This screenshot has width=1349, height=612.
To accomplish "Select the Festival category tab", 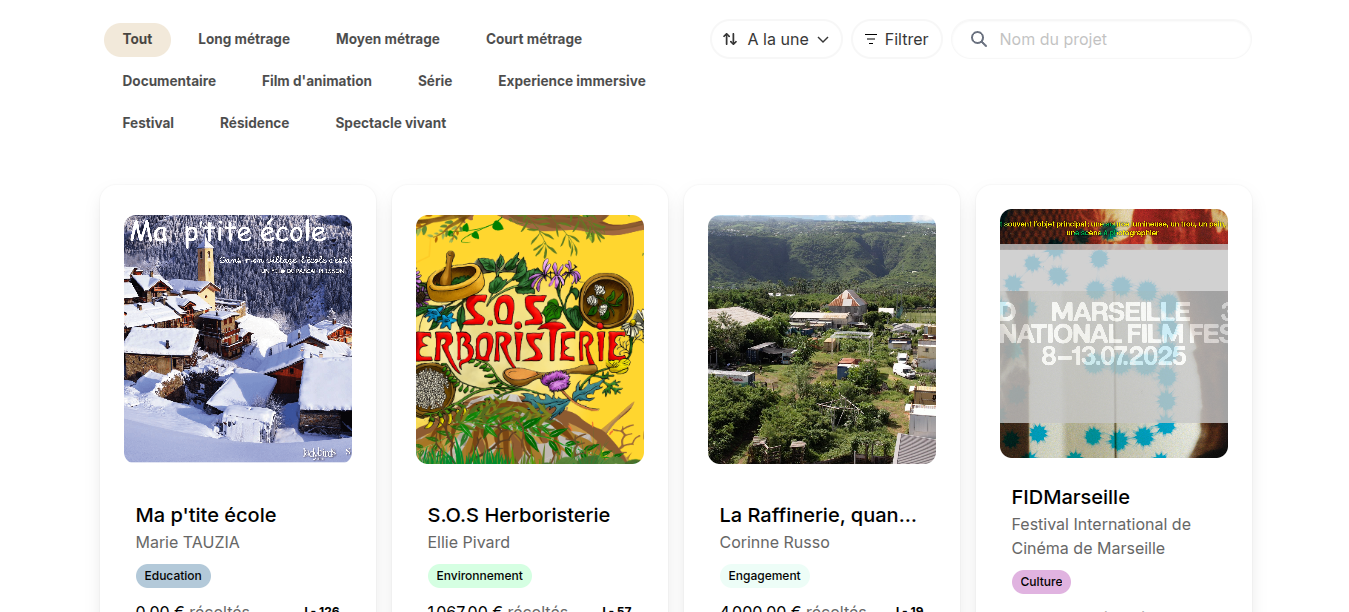I will pos(148,123).
